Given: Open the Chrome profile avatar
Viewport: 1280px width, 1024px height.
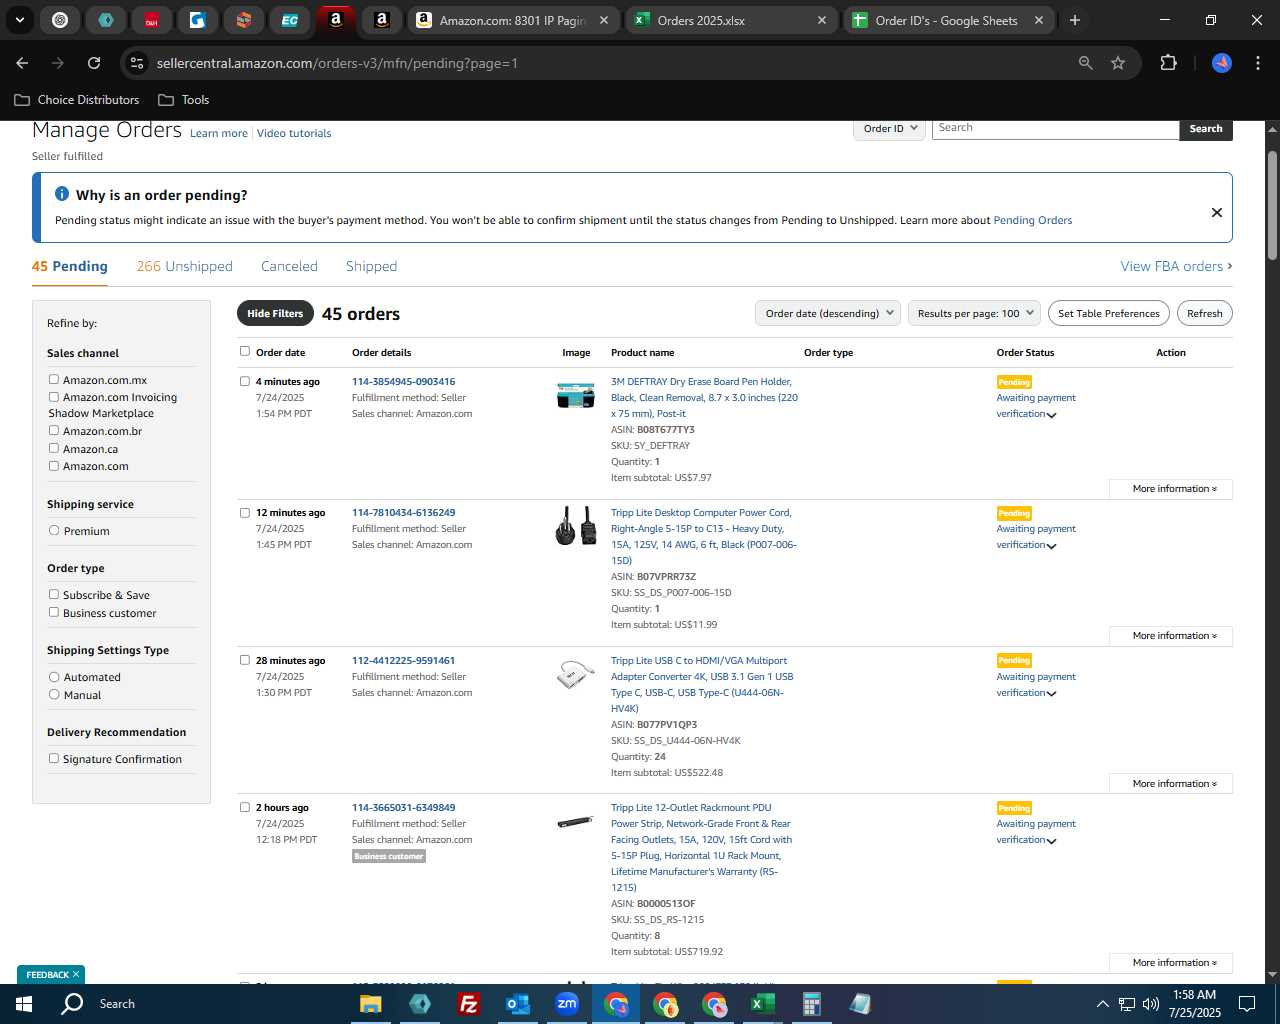Looking at the screenshot, I should (1222, 63).
